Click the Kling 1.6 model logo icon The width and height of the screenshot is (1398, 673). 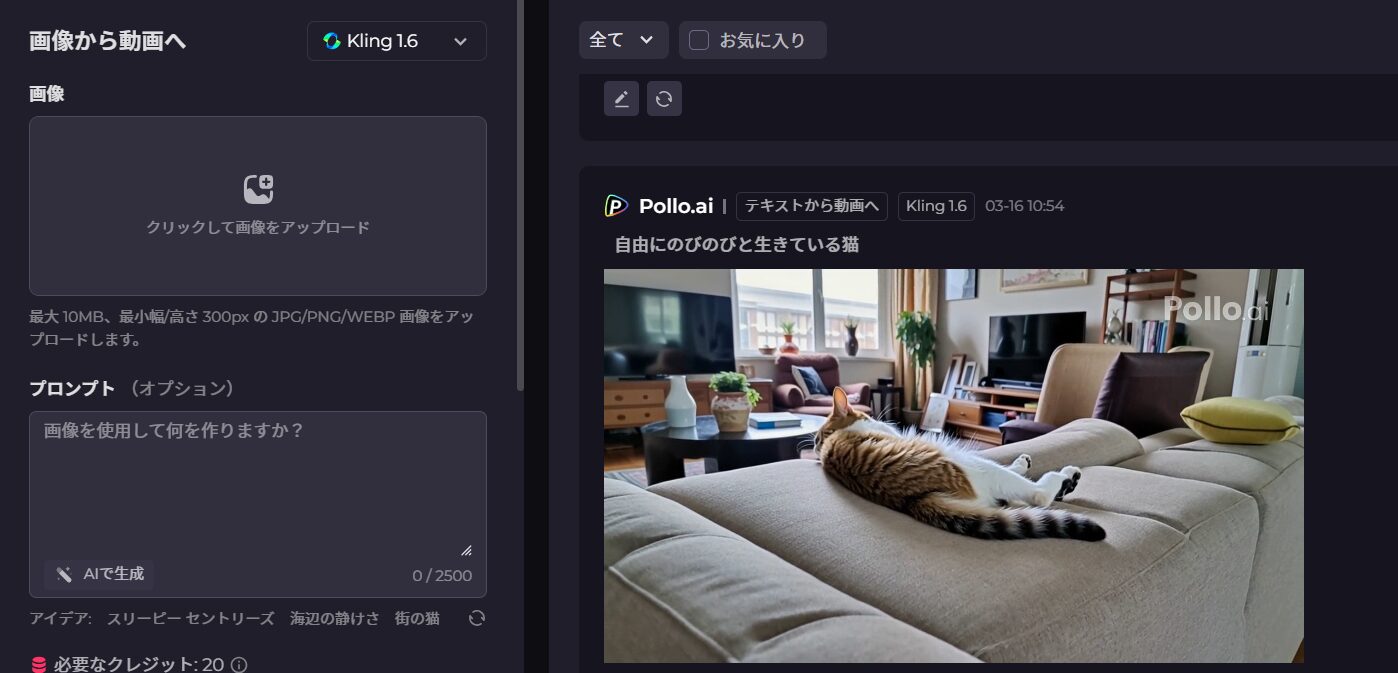pyautogui.click(x=332, y=41)
